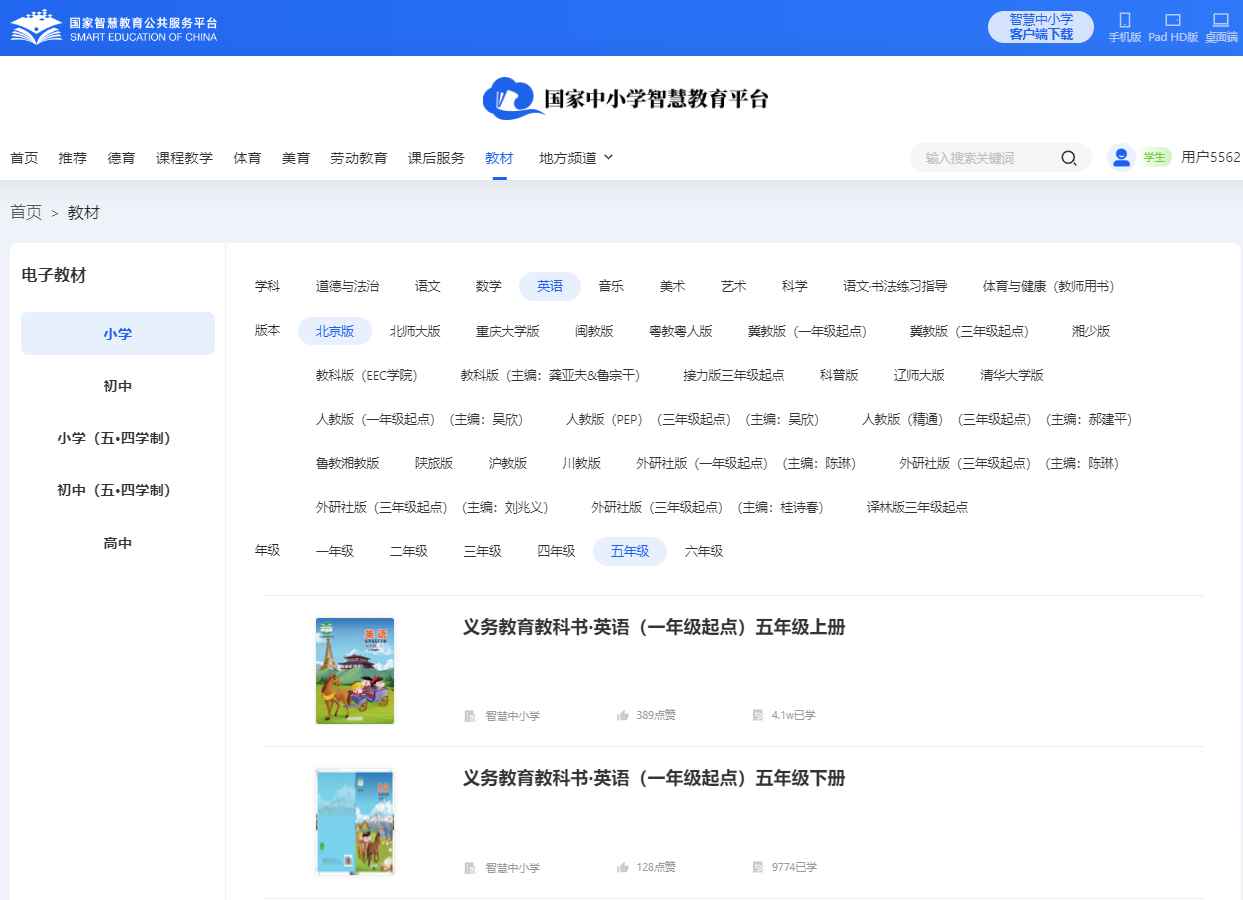Download the 智慧中小学 客户端 client
This screenshot has width=1243, height=900.
[1041, 27]
